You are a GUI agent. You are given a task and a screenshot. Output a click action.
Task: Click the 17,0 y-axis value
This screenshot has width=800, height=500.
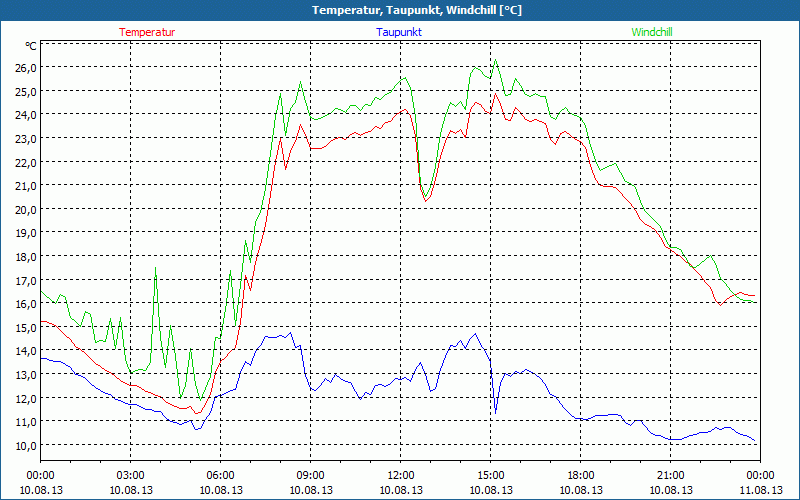(x=26, y=280)
